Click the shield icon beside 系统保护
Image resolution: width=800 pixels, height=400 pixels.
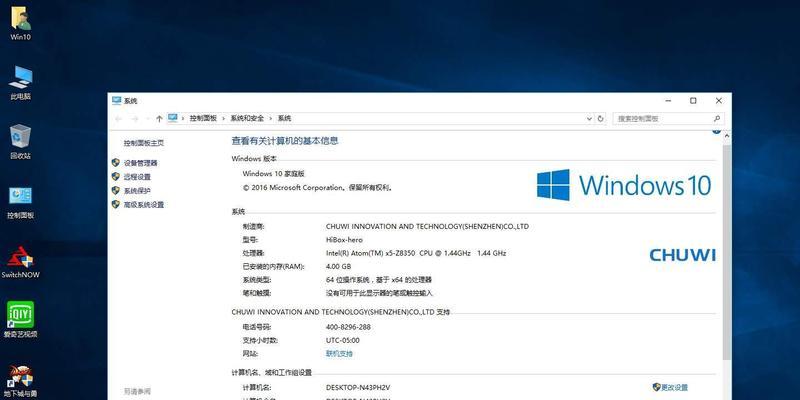(x=116, y=190)
